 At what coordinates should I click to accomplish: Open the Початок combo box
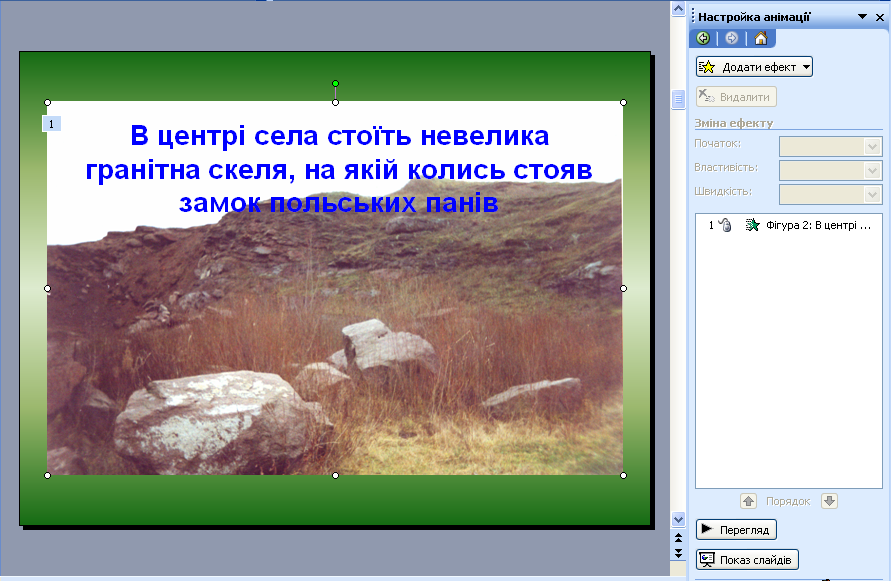click(830, 147)
